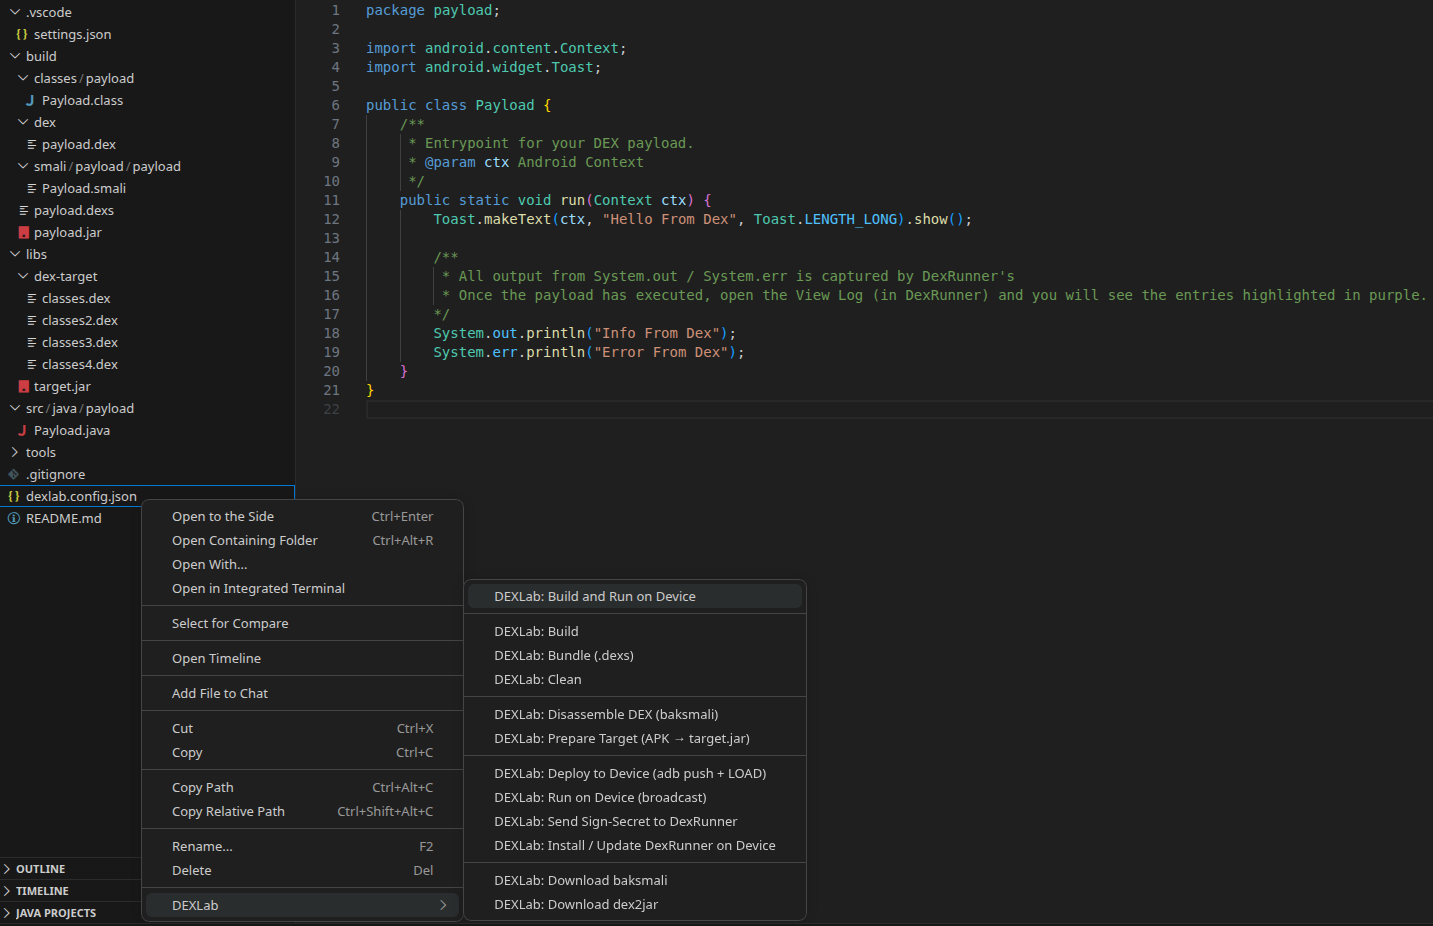1433x926 pixels.
Task: Collapse the dex-target folder
Action: (23, 276)
